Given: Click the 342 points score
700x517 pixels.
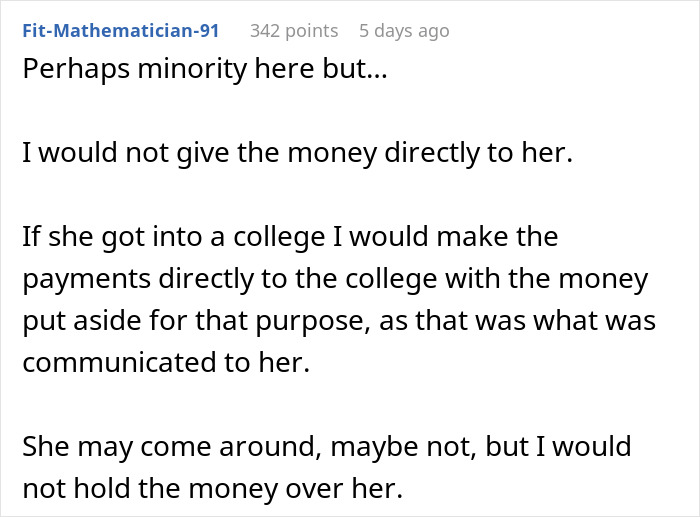Looking at the screenshot, I should tap(293, 30).
